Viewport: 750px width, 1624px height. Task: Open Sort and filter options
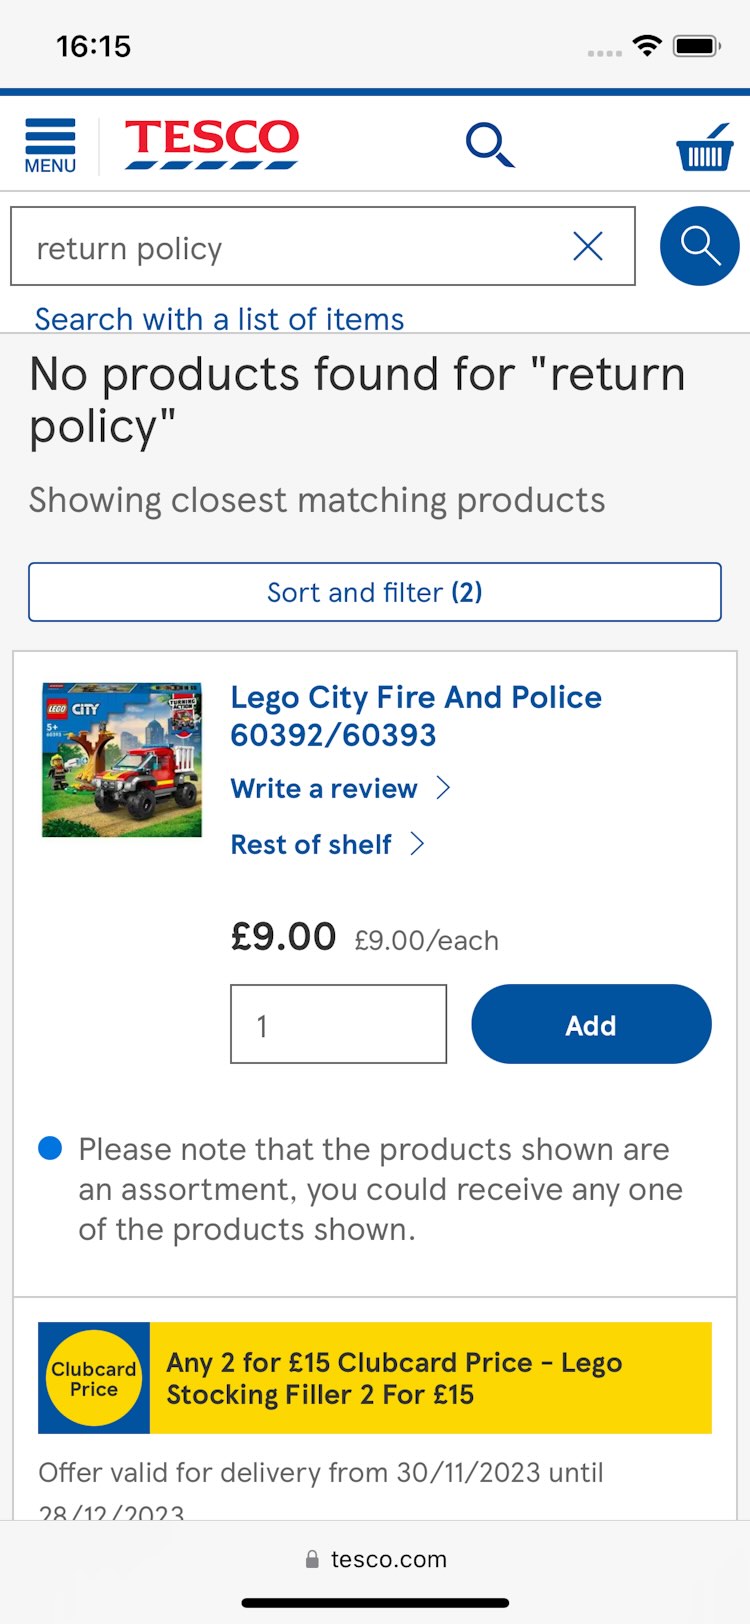375,592
